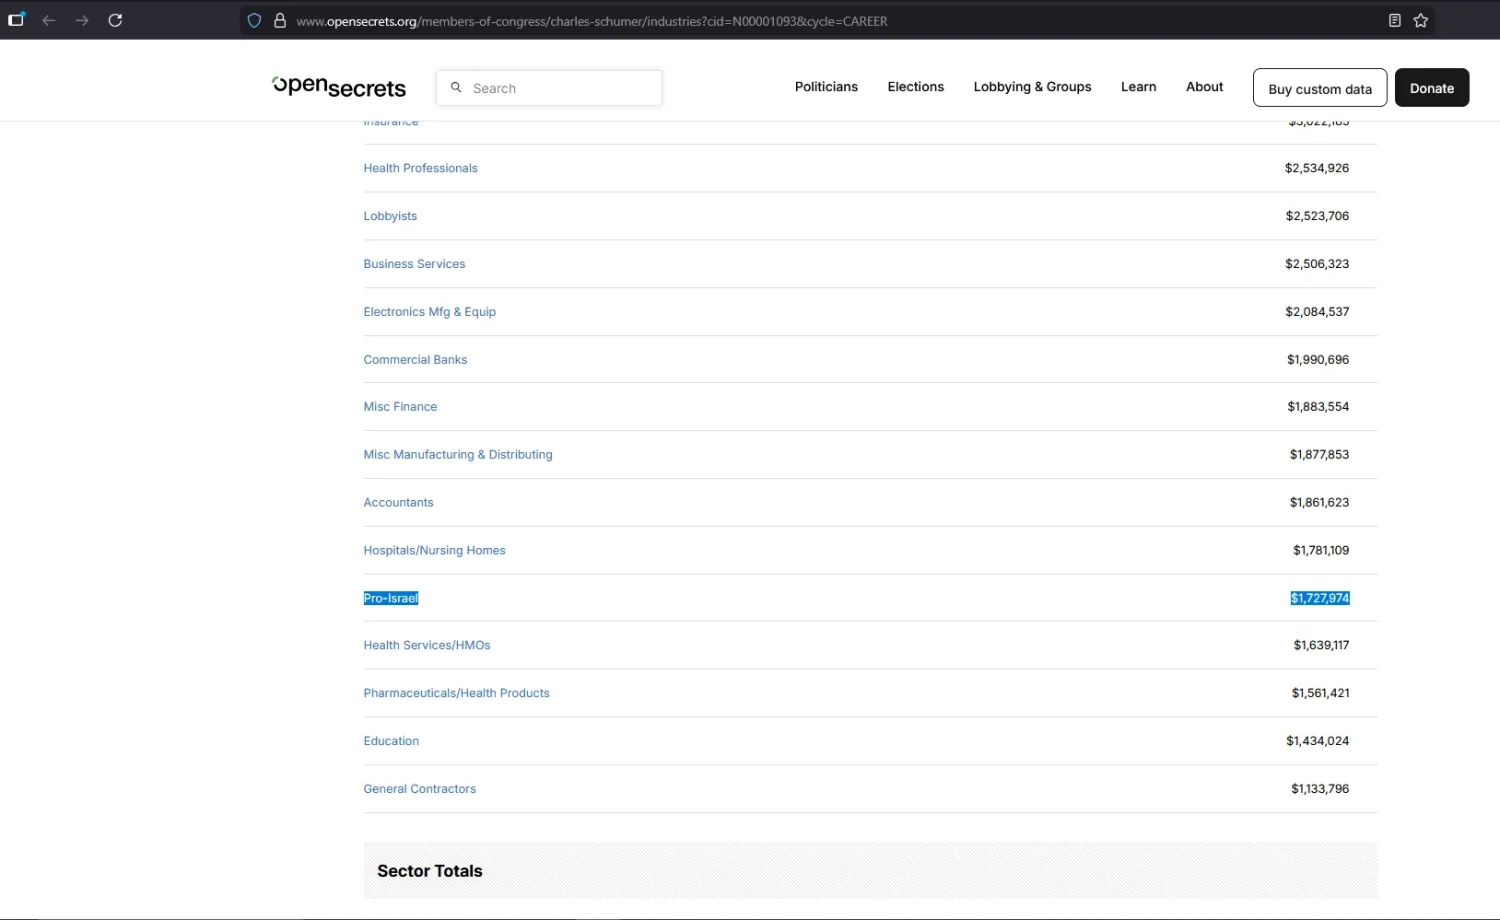Open the Electronics Mfg & Equip link

[x=429, y=312]
